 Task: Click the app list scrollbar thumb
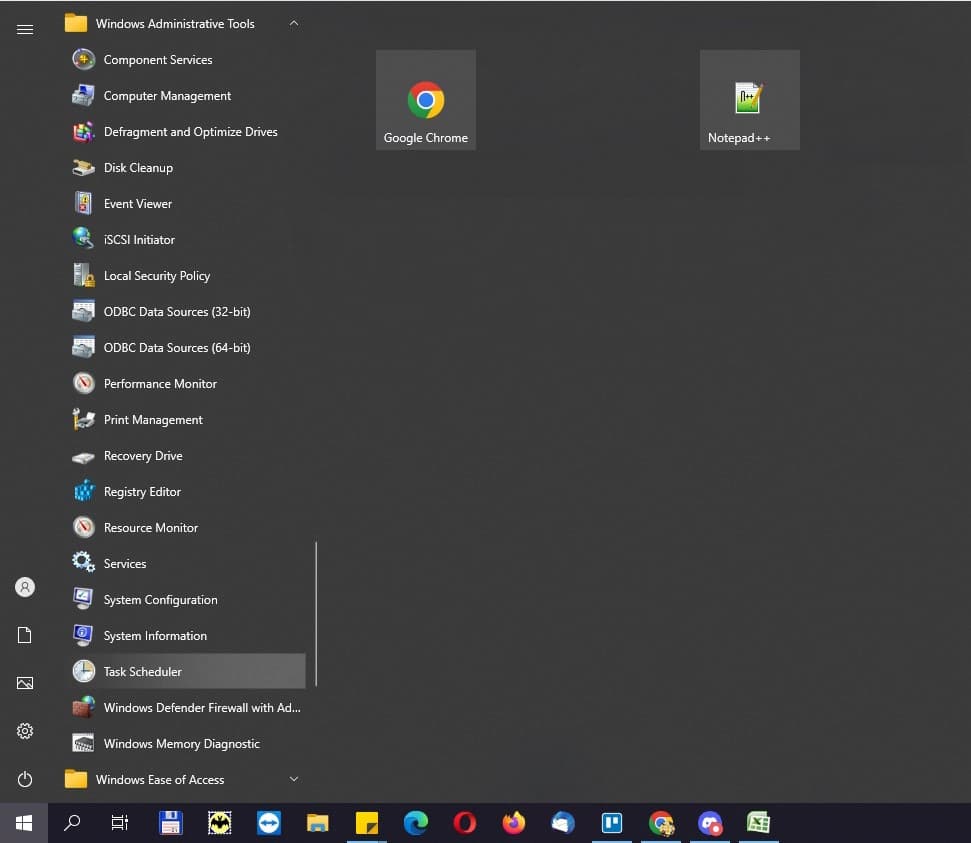click(316, 614)
